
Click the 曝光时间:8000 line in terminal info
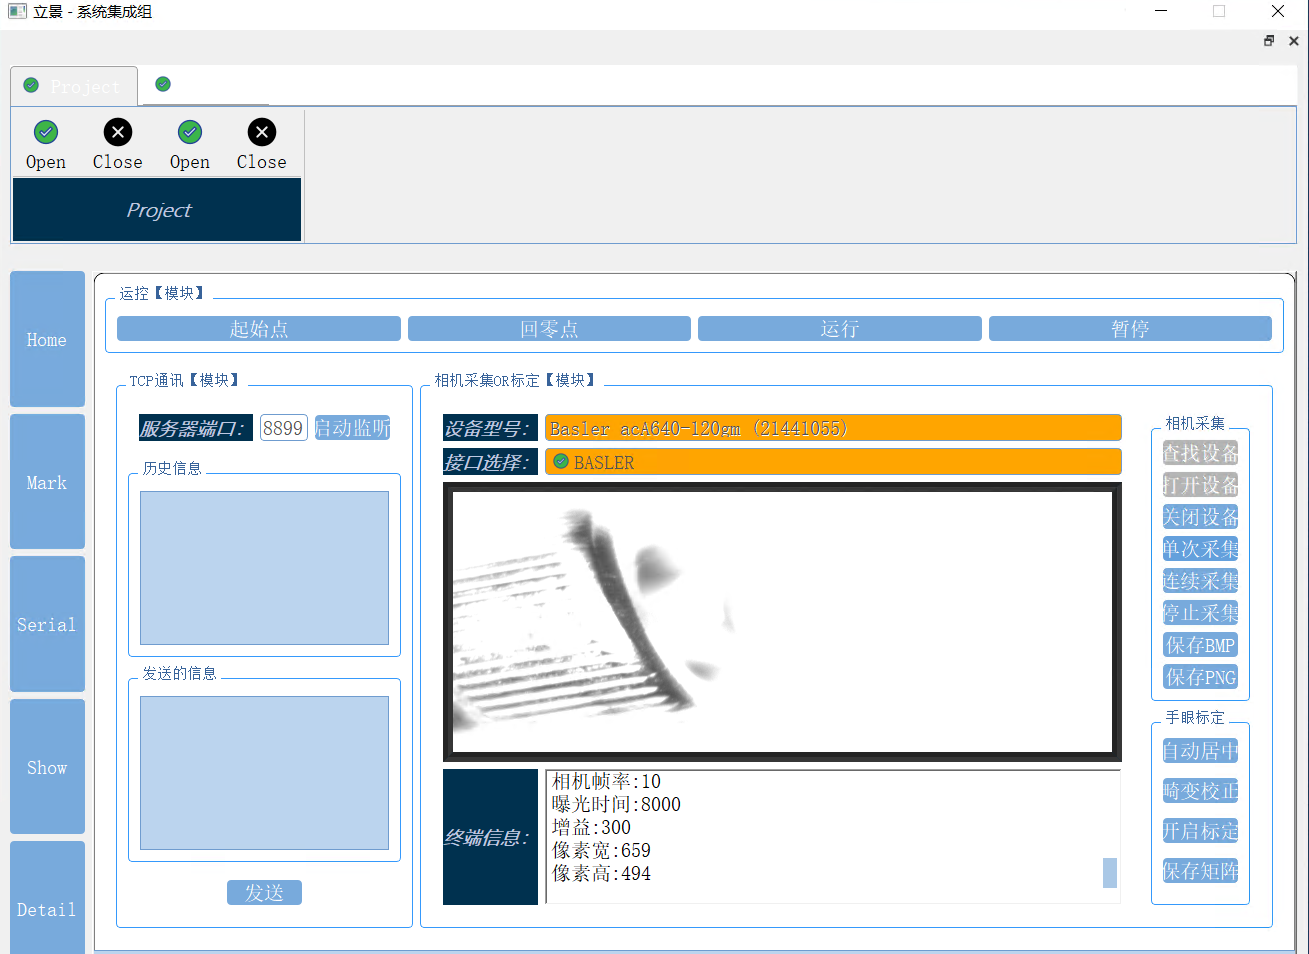pyautogui.click(x=616, y=804)
